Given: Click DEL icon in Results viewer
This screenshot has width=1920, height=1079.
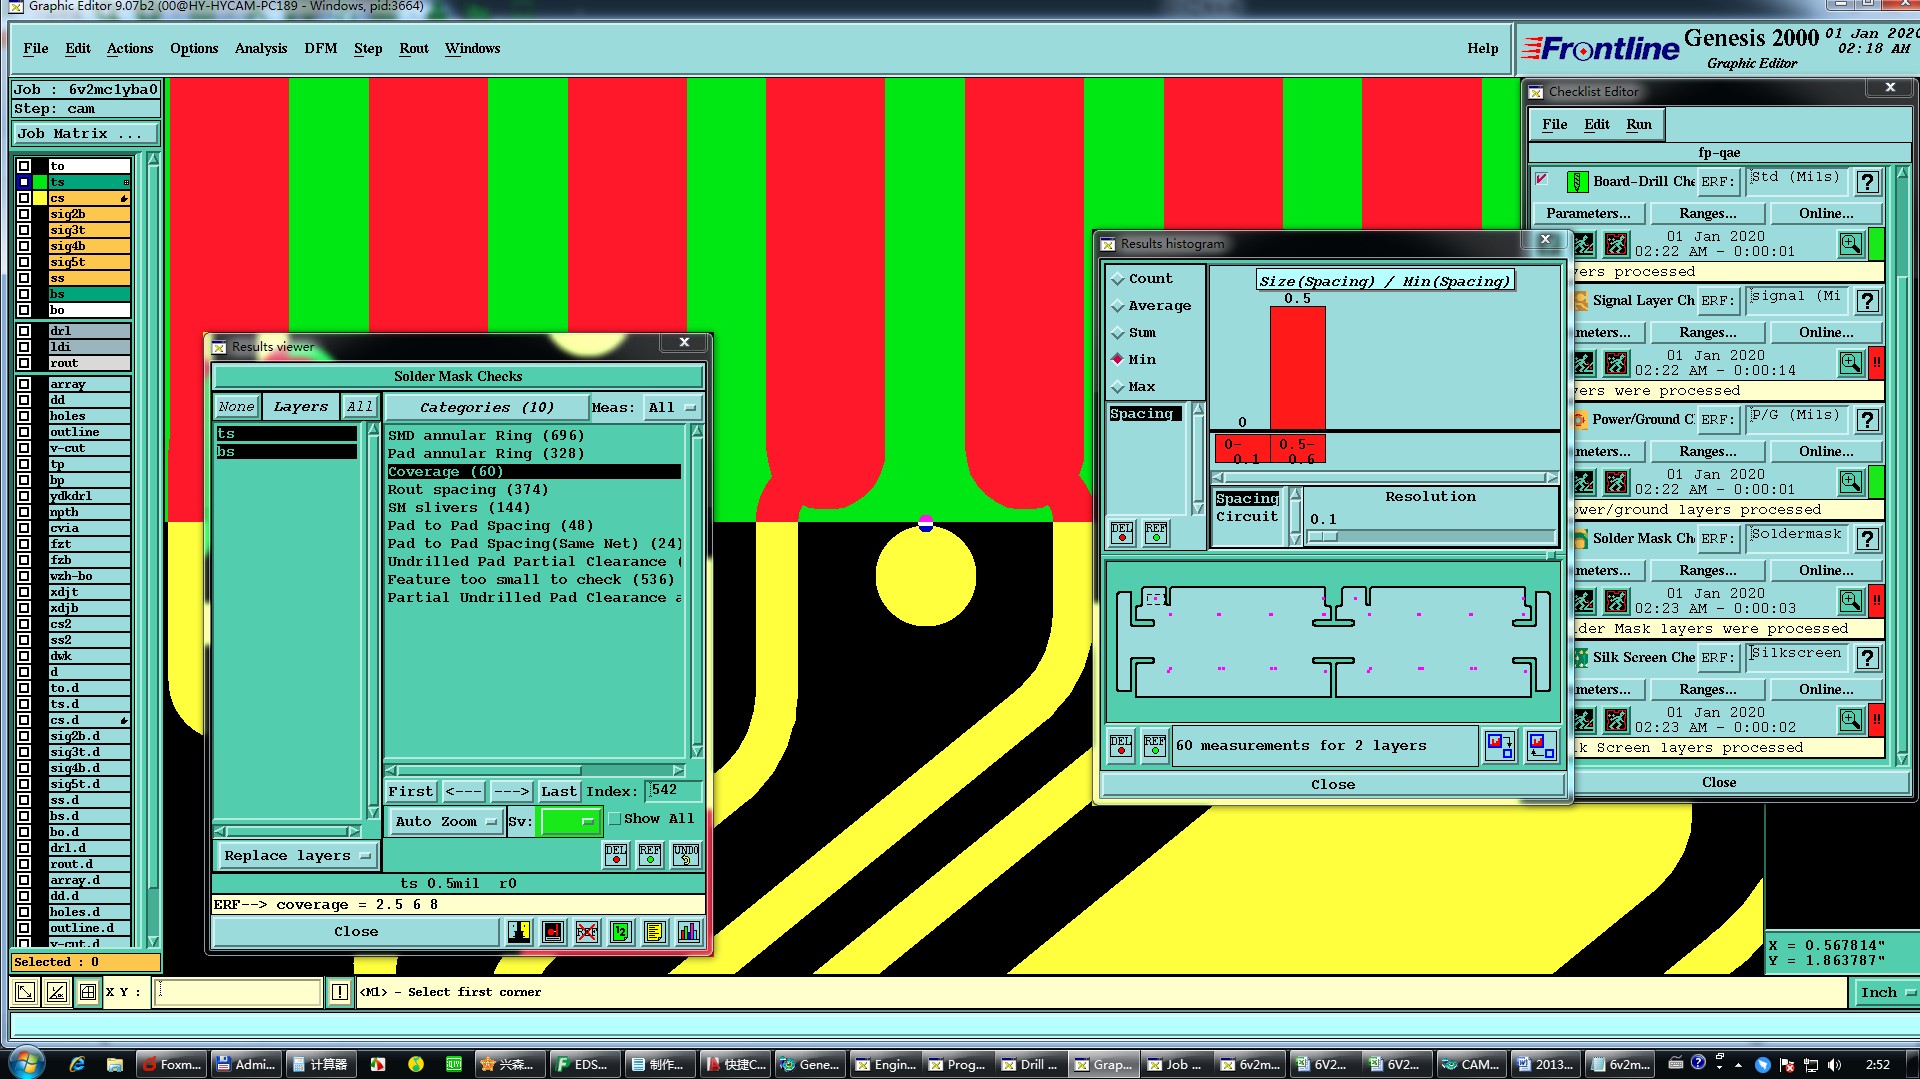Looking at the screenshot, I should [616, 854].
